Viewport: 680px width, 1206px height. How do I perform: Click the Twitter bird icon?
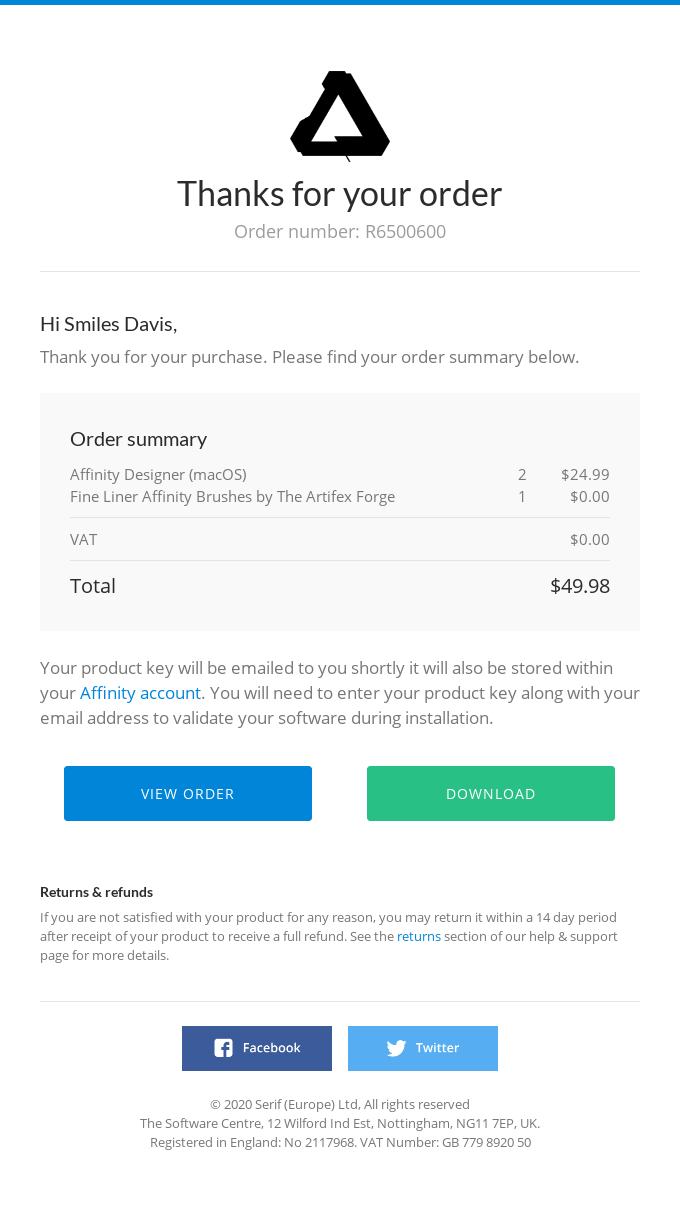[x=396, y=1048]
